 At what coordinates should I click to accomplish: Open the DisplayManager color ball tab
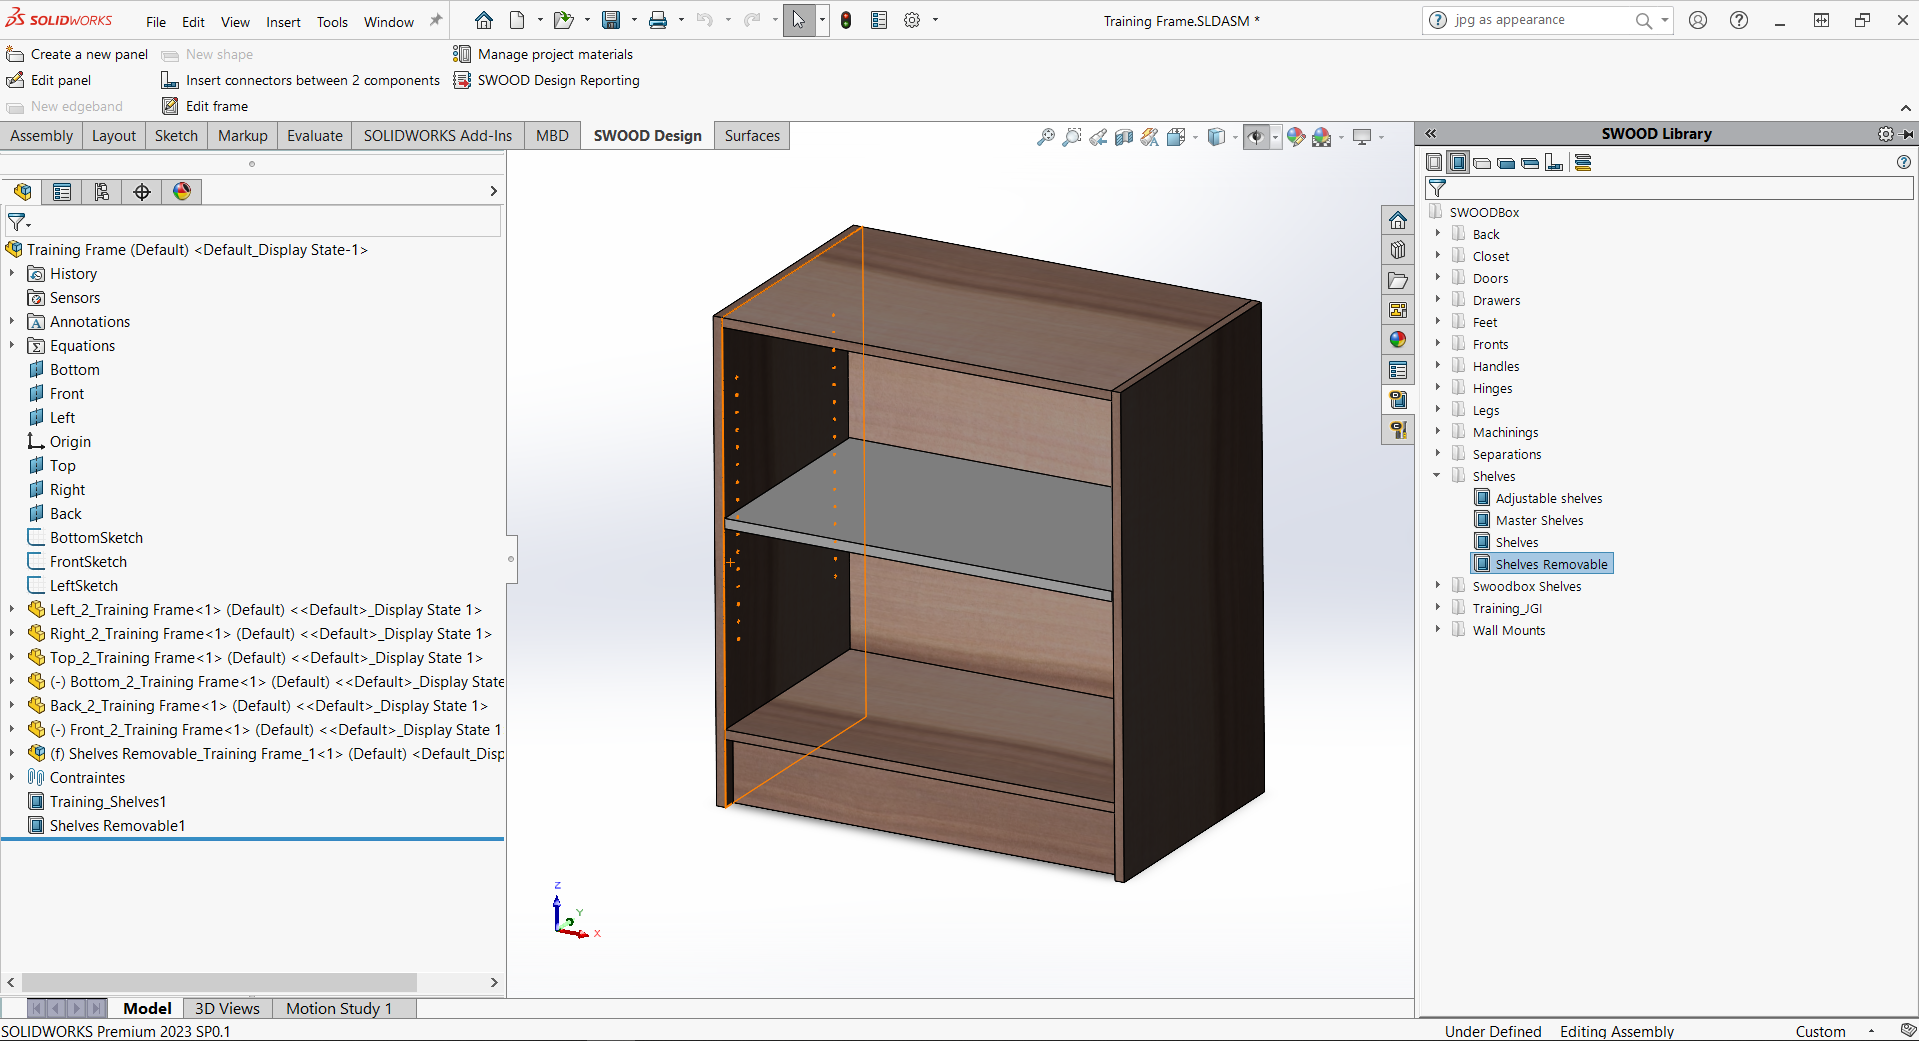tap(182, 192)
